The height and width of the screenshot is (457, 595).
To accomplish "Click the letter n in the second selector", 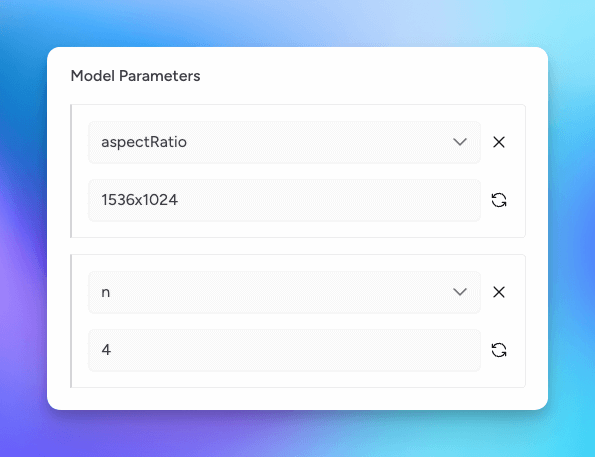I will point(105,293).
